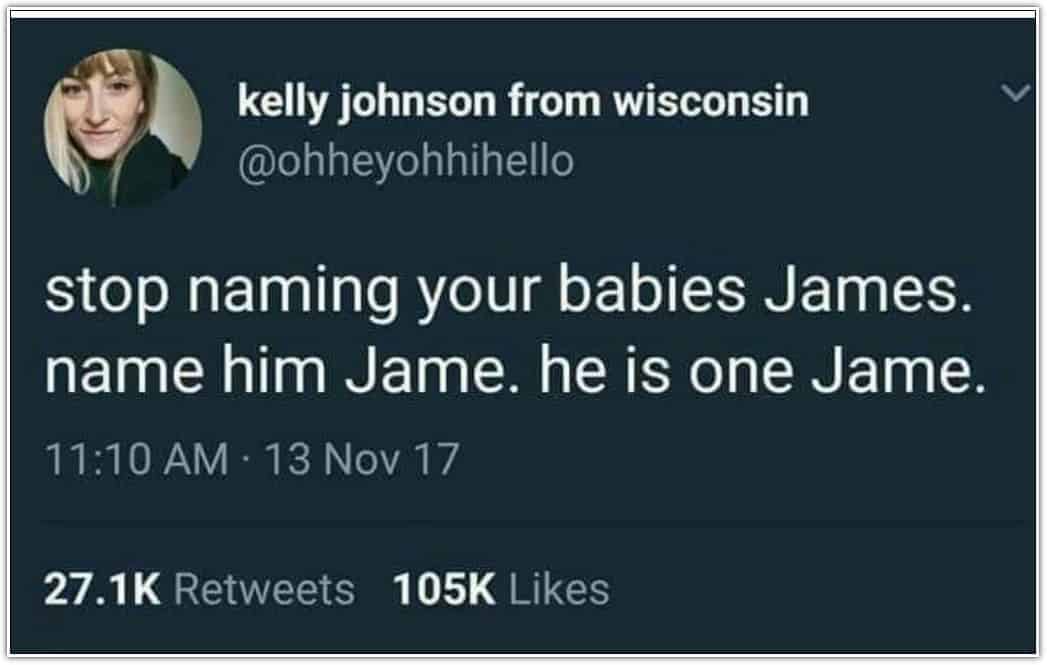Expand the tweet options chevron
This screenshot has height=665, width=1047.
pos(1016,92)
